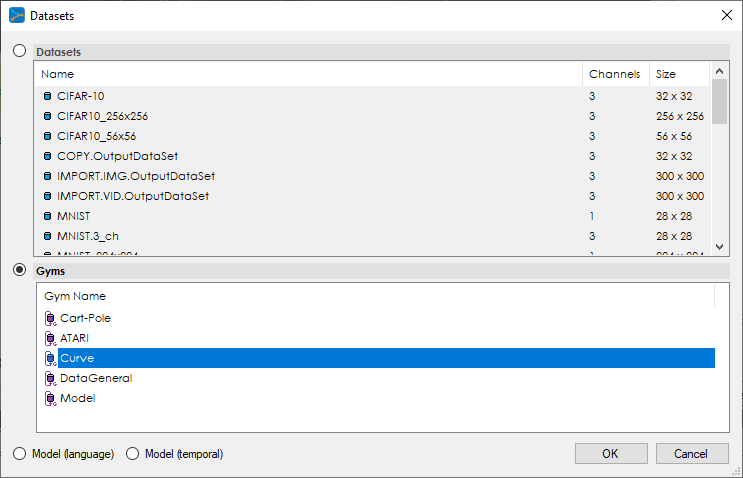
Task: Click the ATARI gym icon
Action: click(x=51, y=338)
